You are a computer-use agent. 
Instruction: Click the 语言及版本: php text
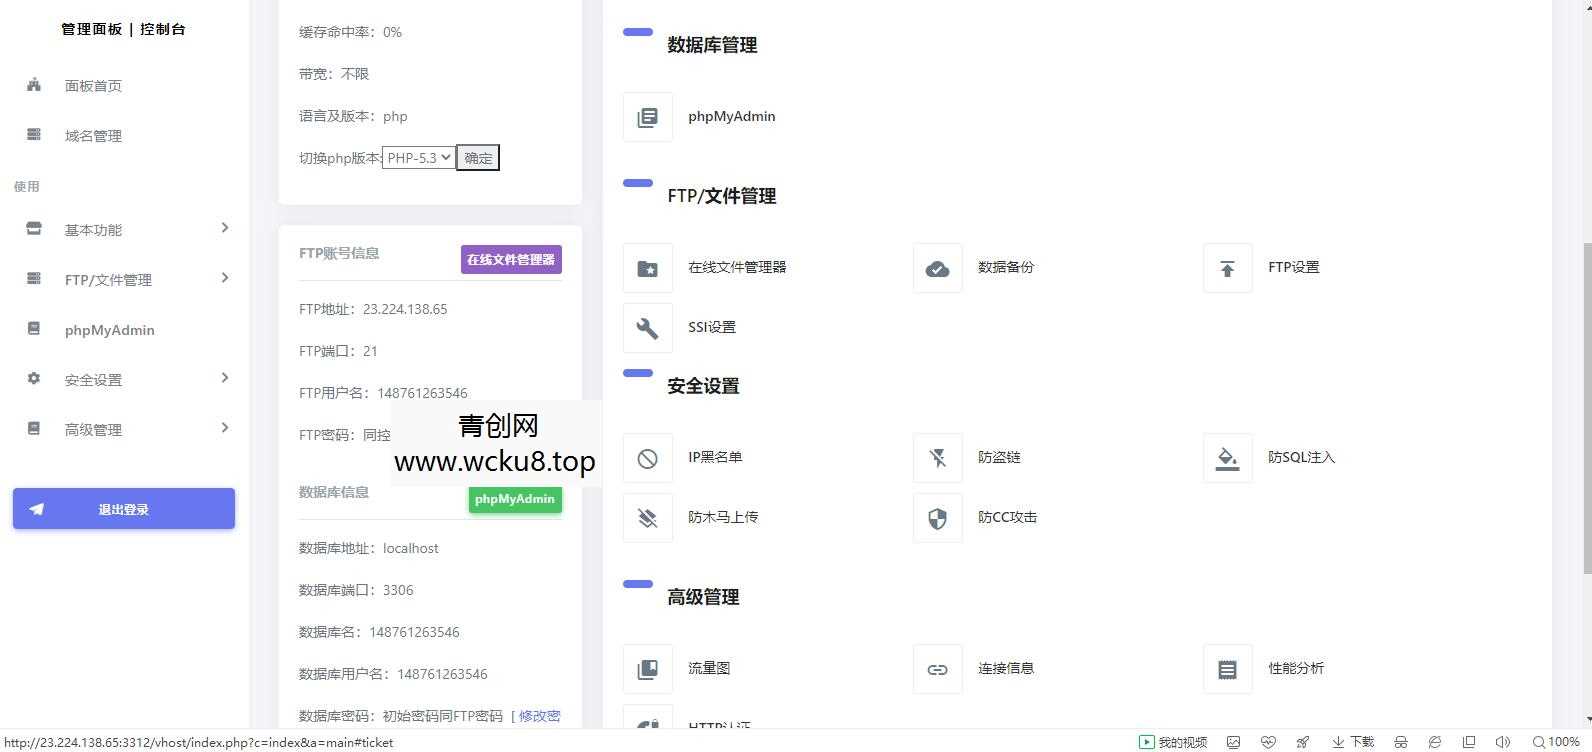[353, 116]
